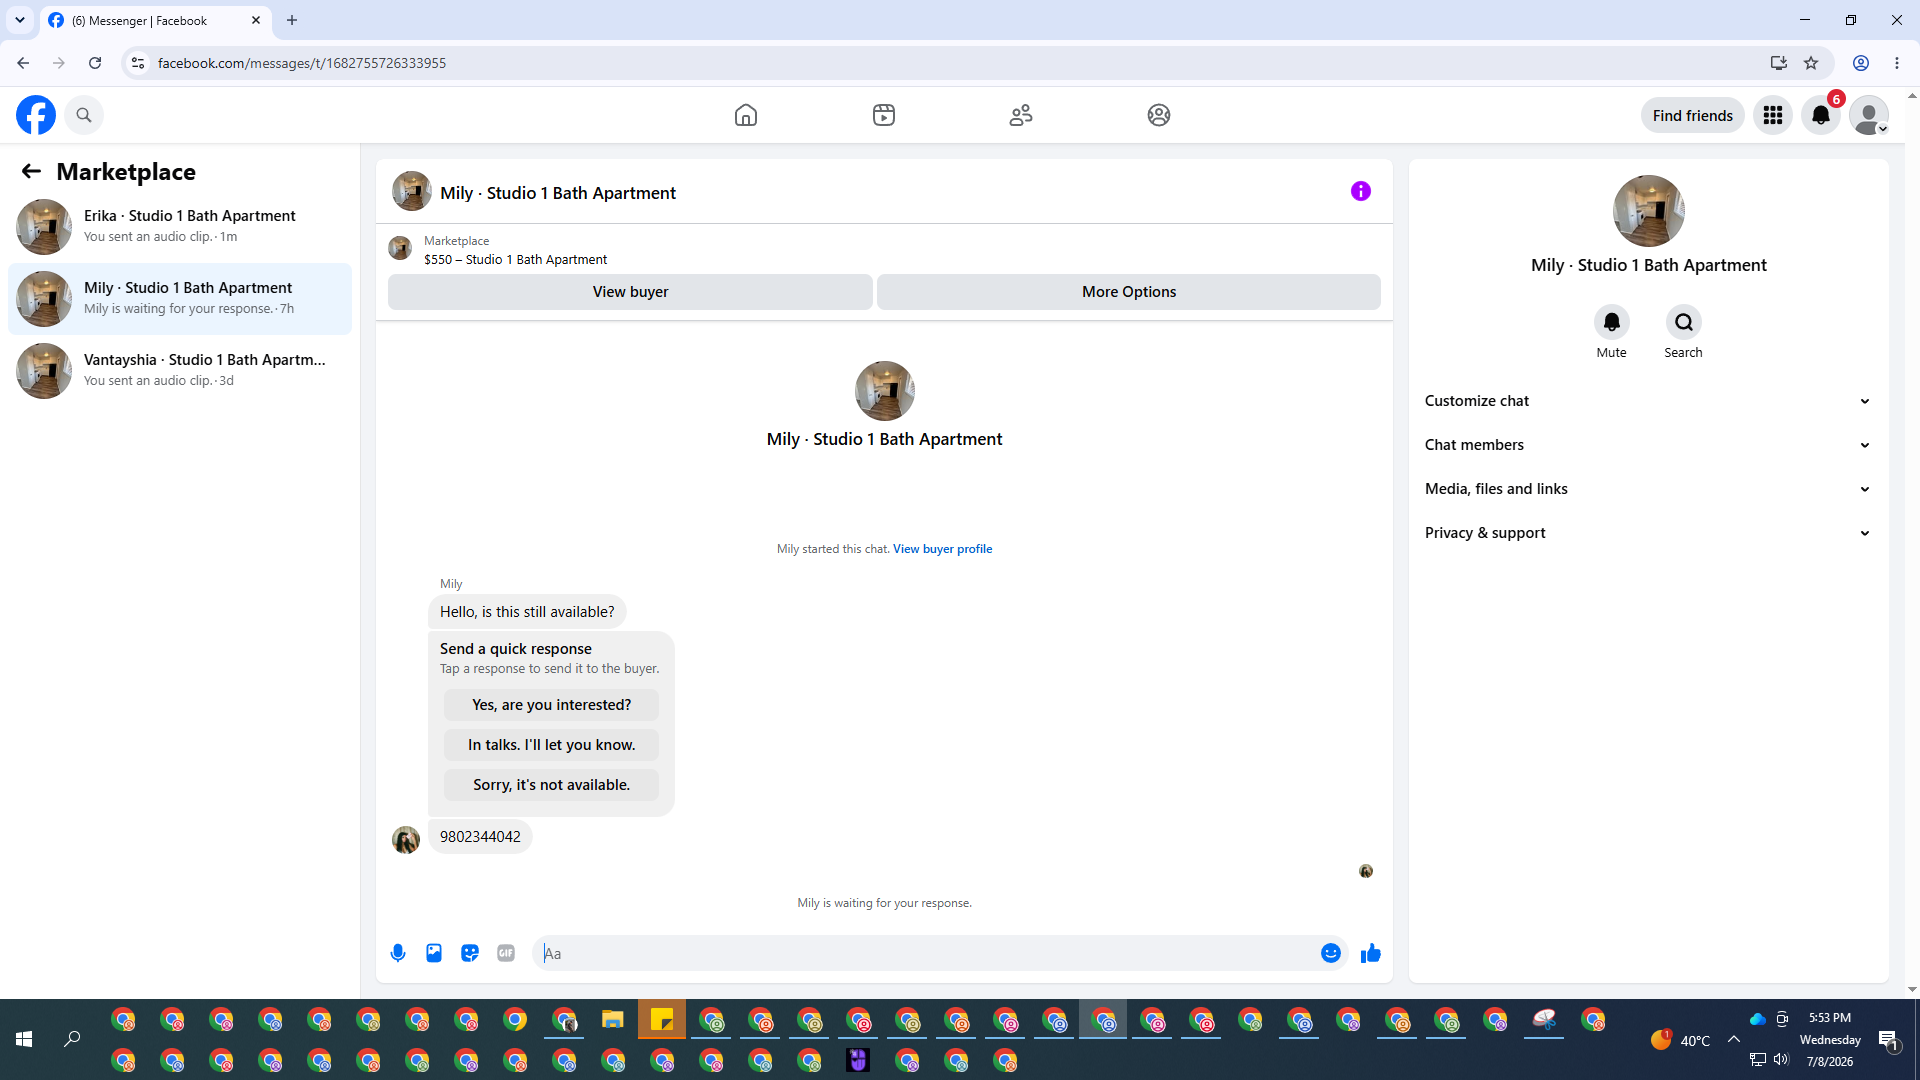This screenshot has height=1080, width=1920.
Task: Open the Facebook search icon
Action: pos(84,115)
